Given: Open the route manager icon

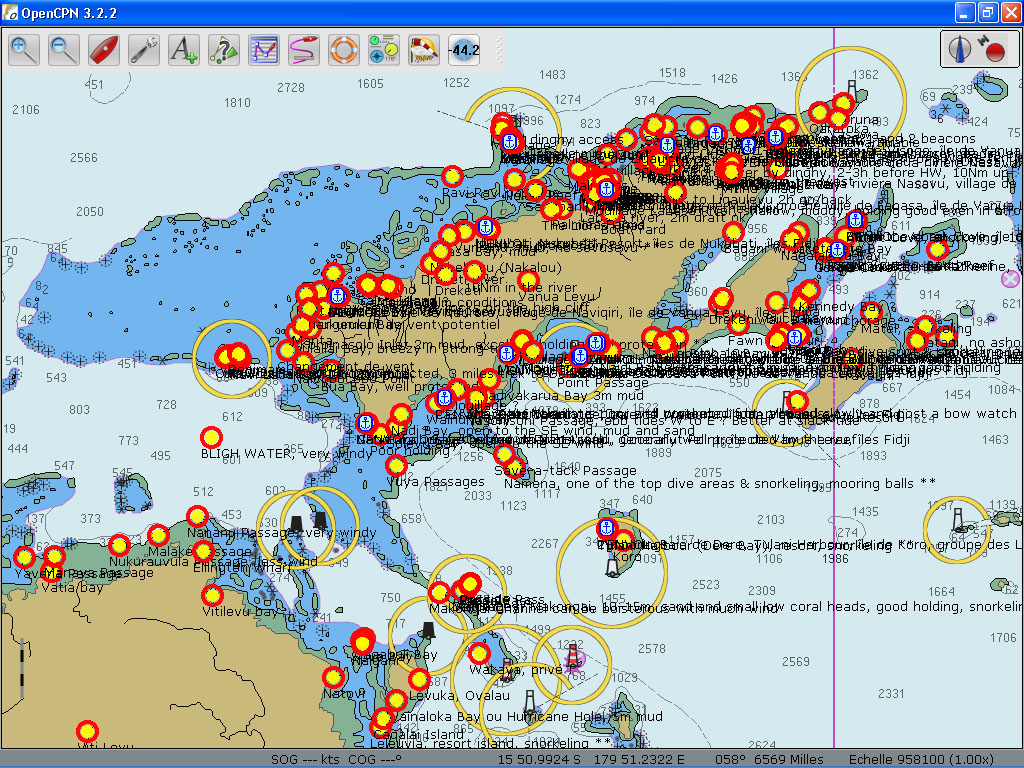Looking at the screenshot, I should pos(264,50).
